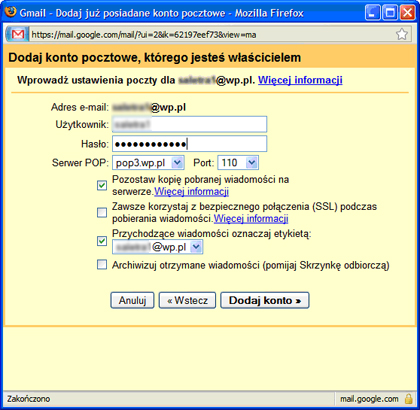Click the Wstecz back button

tap(187, 300)
